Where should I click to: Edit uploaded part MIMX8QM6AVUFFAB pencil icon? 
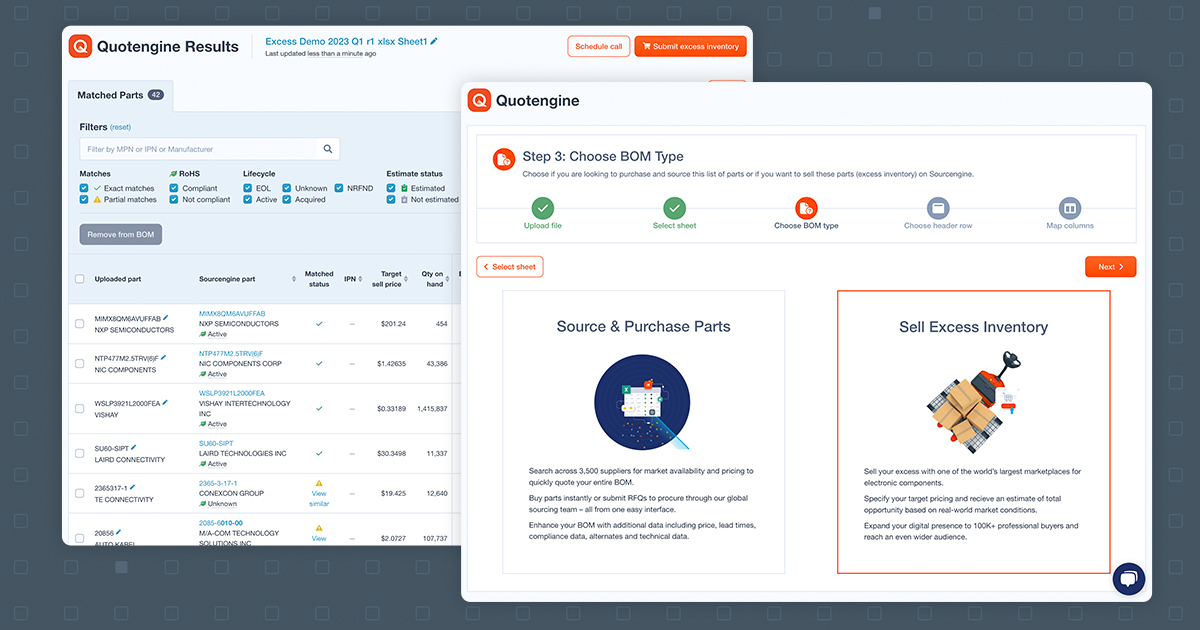point(166,318)
